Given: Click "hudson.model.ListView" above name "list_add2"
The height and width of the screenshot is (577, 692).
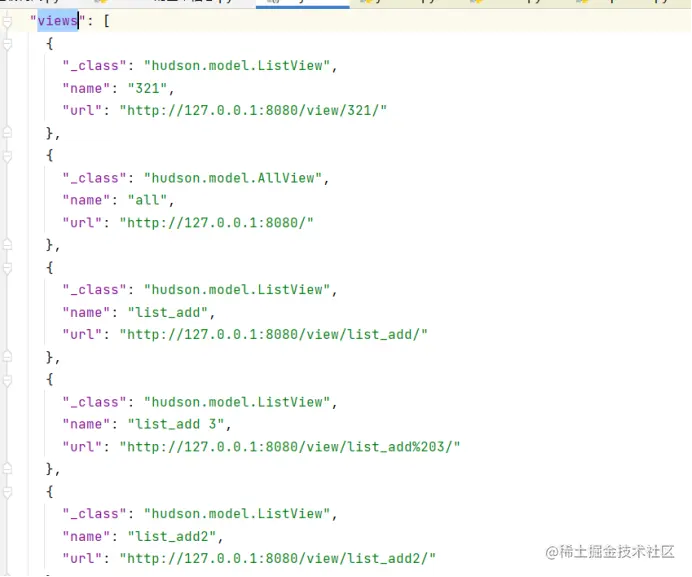Looking at the screenshot, I should (x=237, y=514).
